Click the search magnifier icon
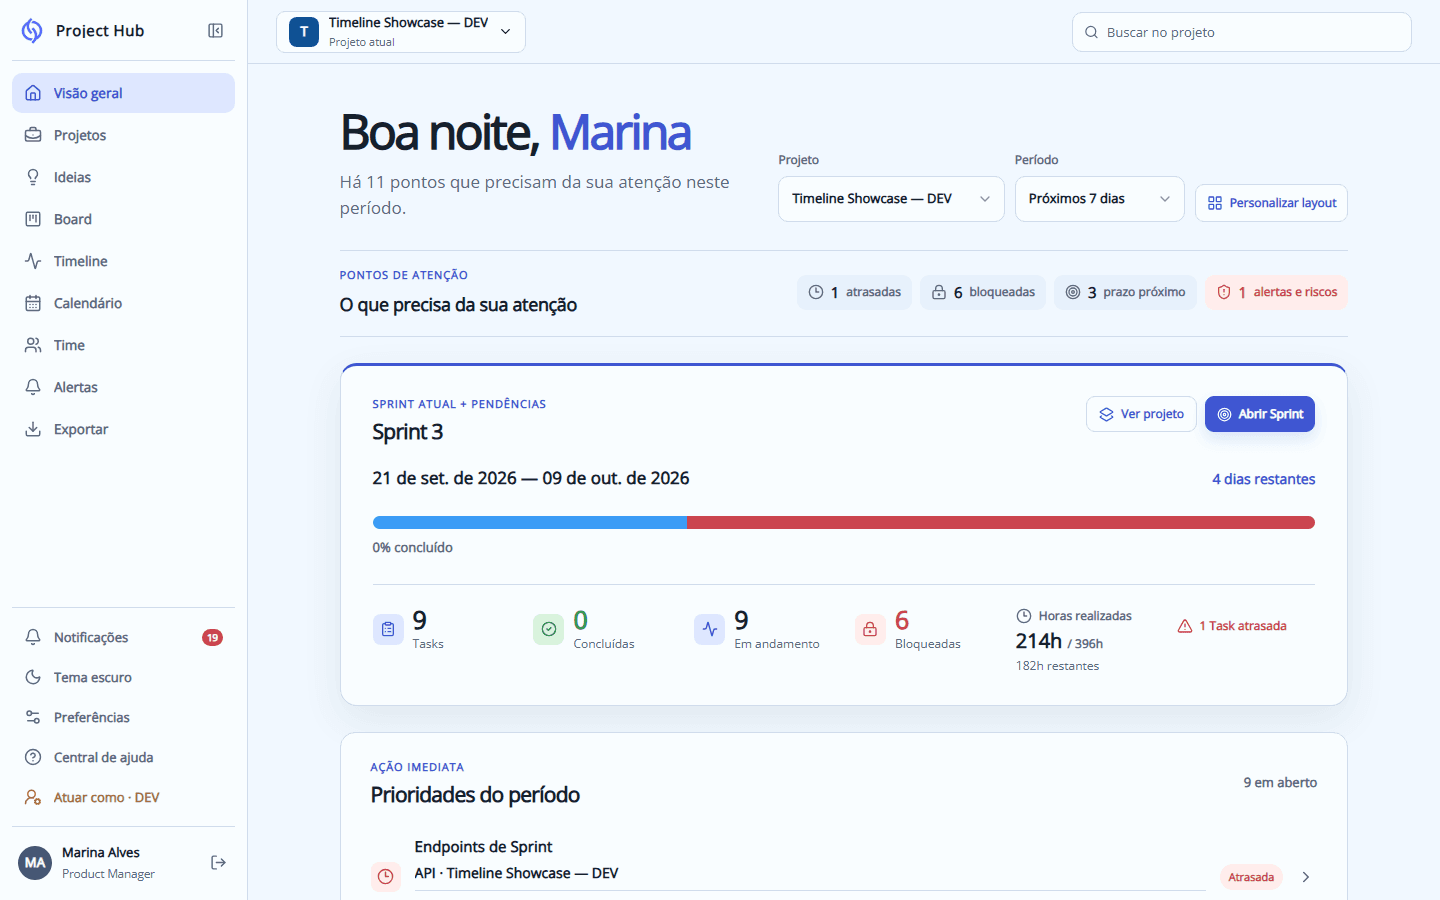 tap(1092, 32)
